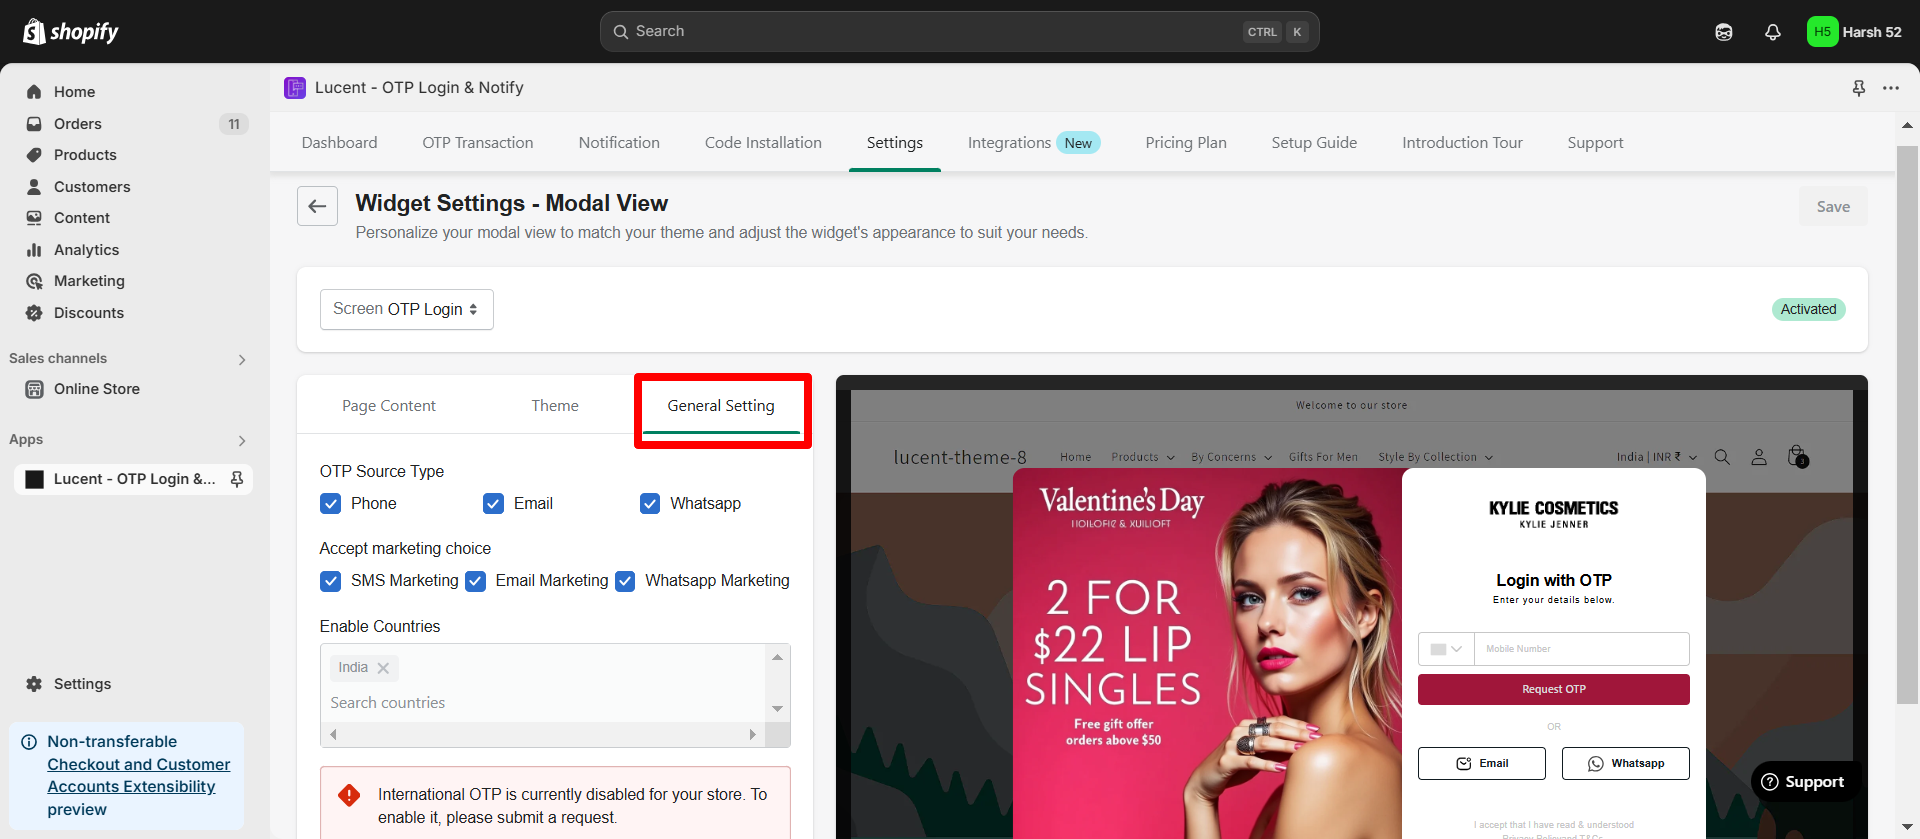Open country code dropdown in preview
This screenshot has width=1920, height=839.
coord(1446,649)
